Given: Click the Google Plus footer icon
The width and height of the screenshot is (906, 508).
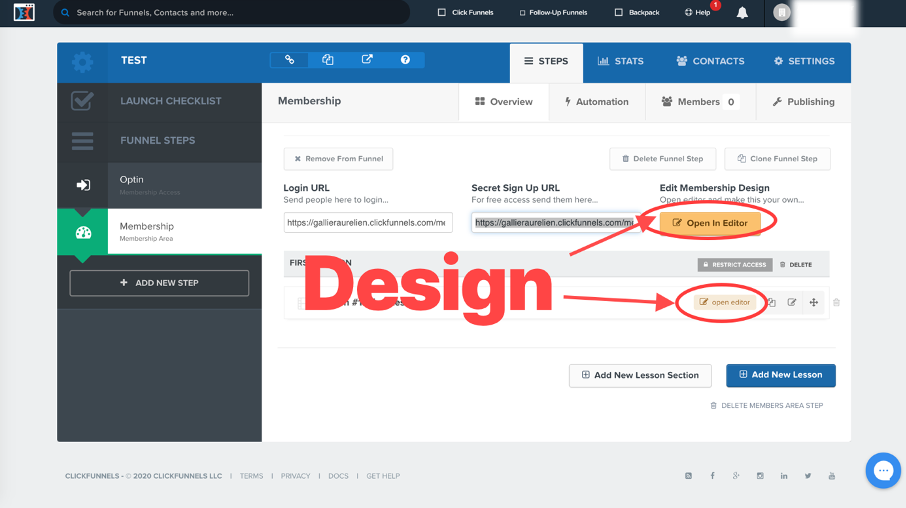Looking at the screenshot, I should (736, 476).
